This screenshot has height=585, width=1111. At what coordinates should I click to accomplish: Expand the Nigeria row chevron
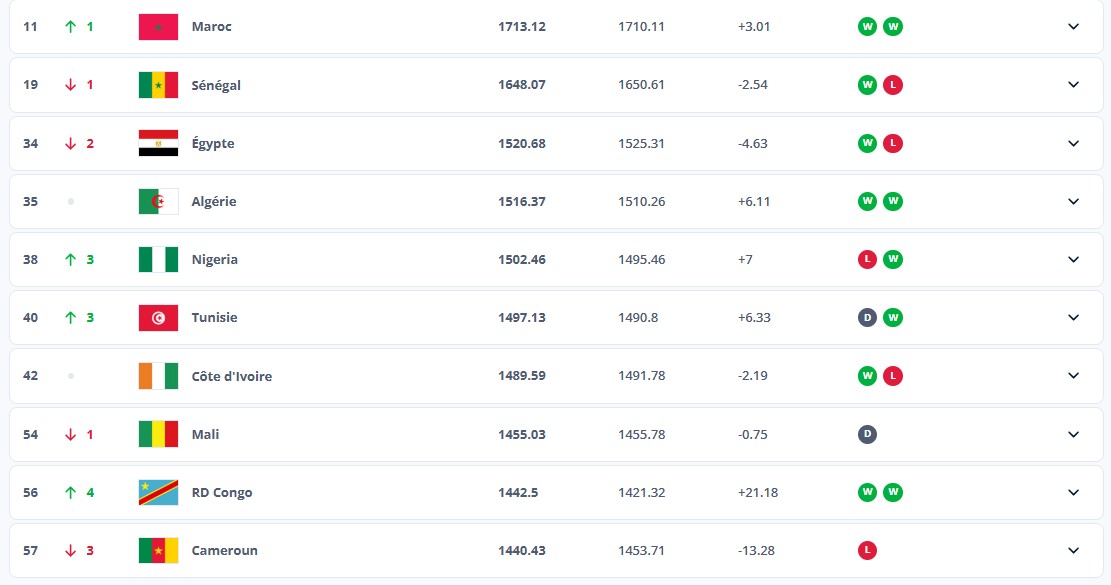click(x=1073, y=259)
